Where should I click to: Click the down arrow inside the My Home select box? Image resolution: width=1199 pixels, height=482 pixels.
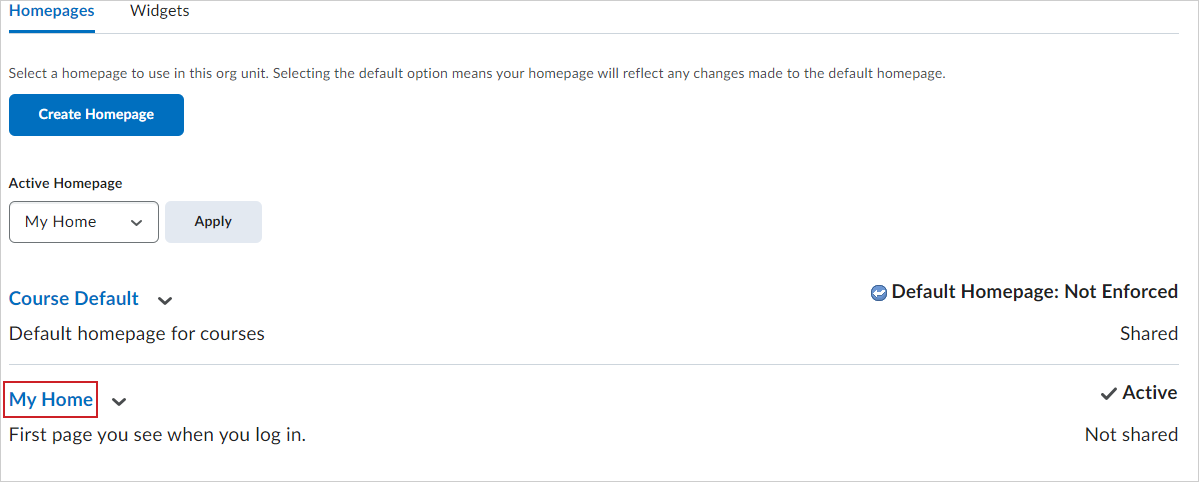click(137, 223)
